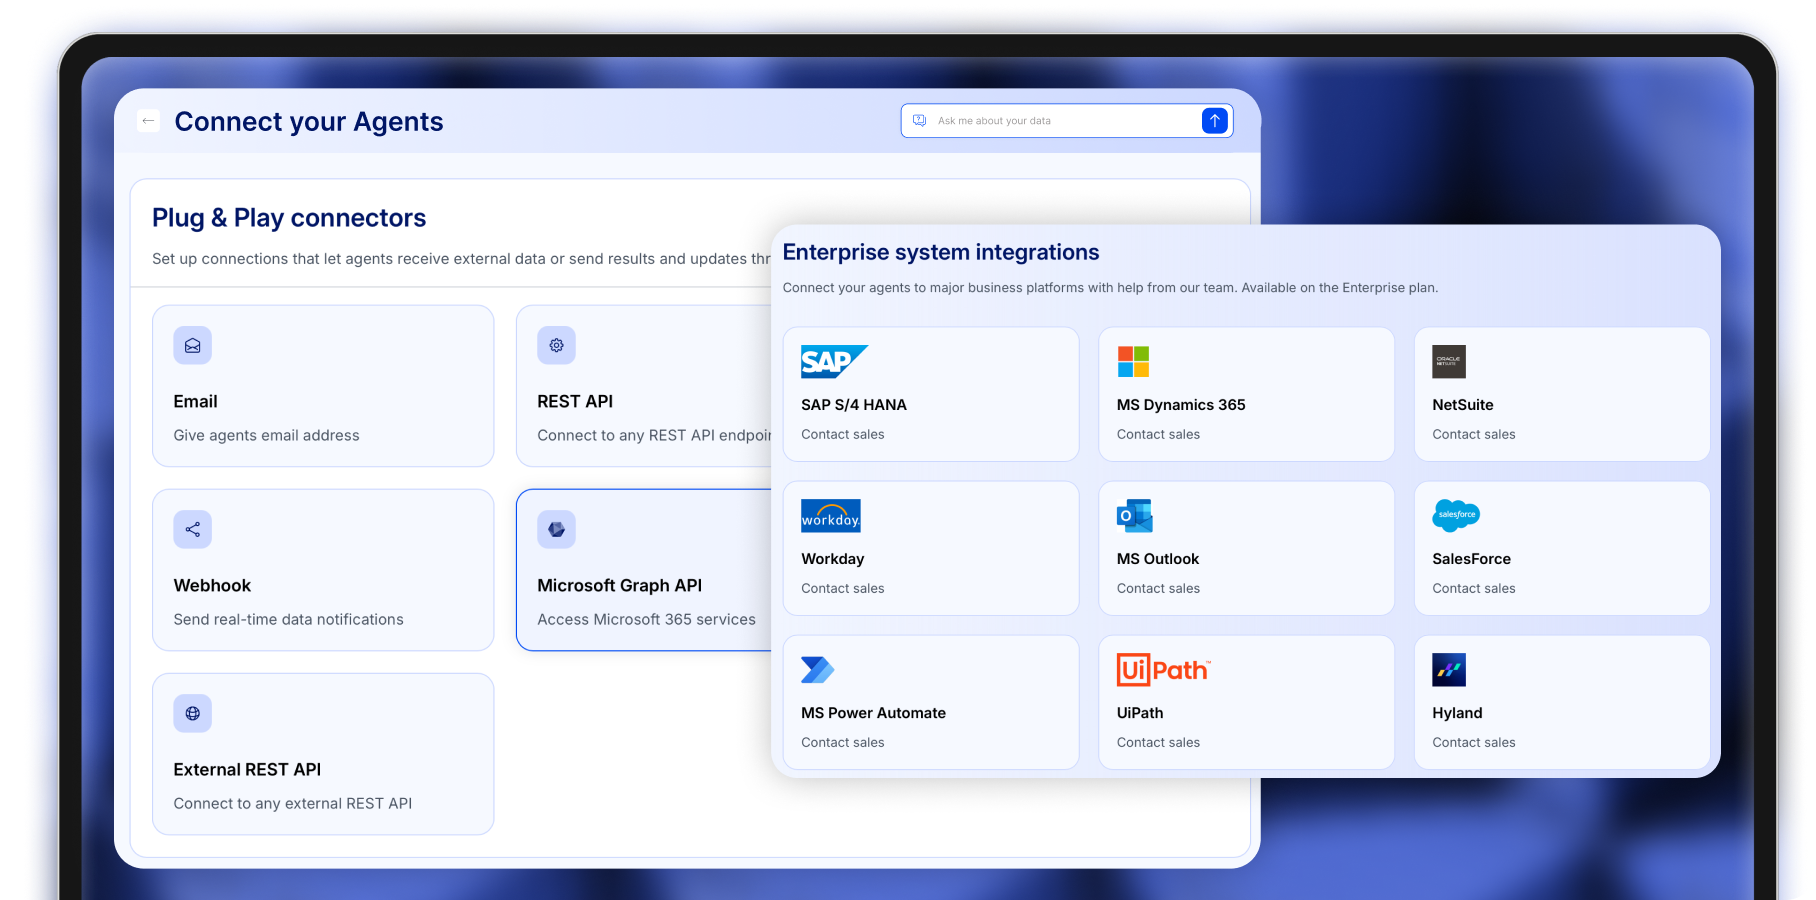Click Send real-time data notifications text
This screenshot has height=900, width=1816.
pyautogui.click(x=289, y=619)
